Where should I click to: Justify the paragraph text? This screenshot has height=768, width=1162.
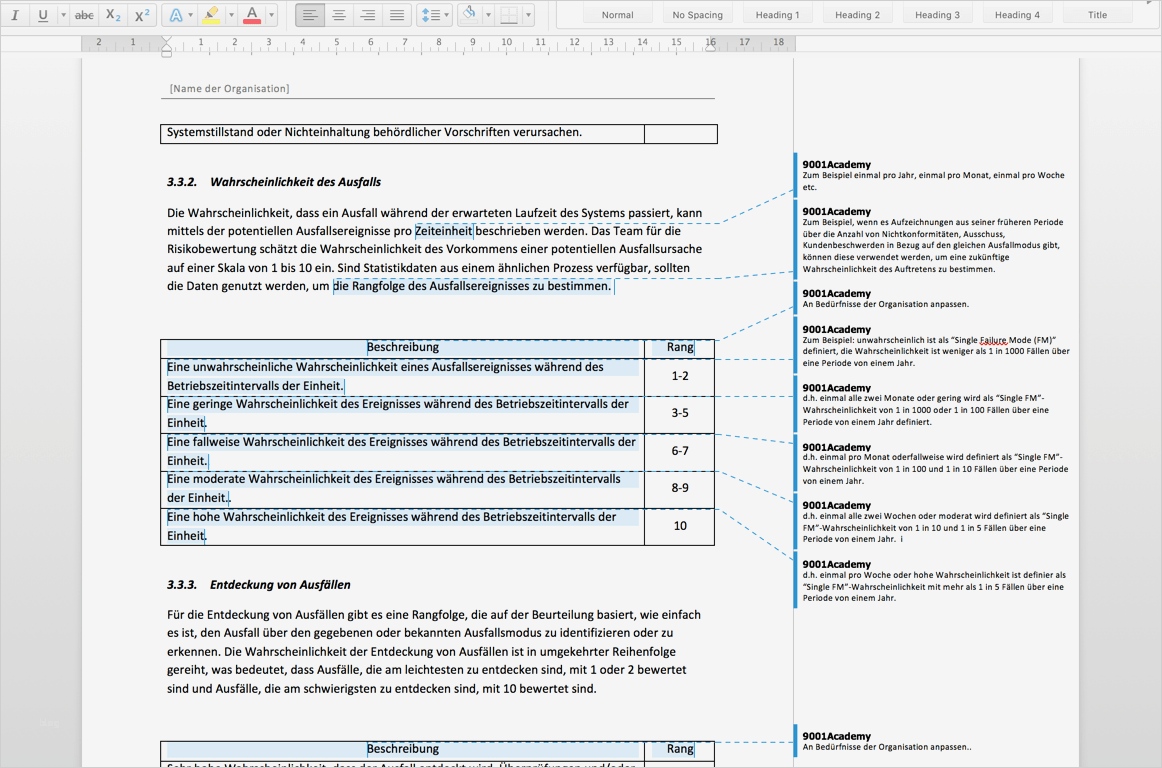pyautogui.click(x=397, y=15)
